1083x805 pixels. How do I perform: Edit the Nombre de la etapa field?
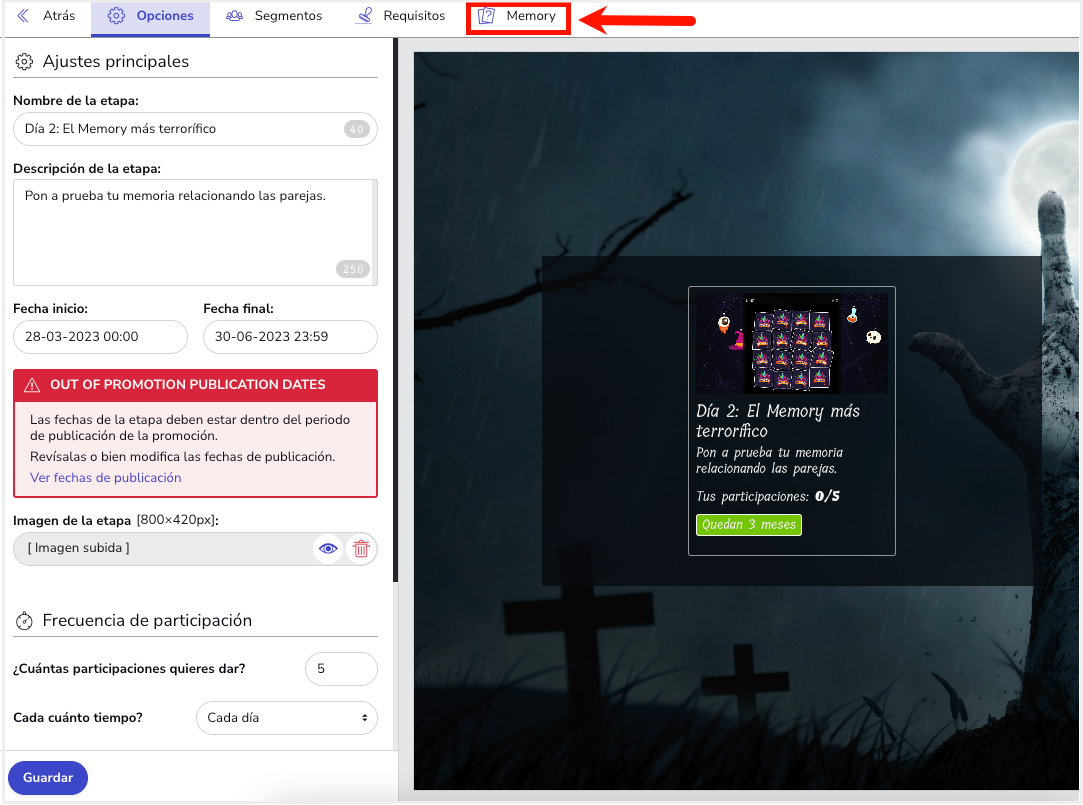195,129
